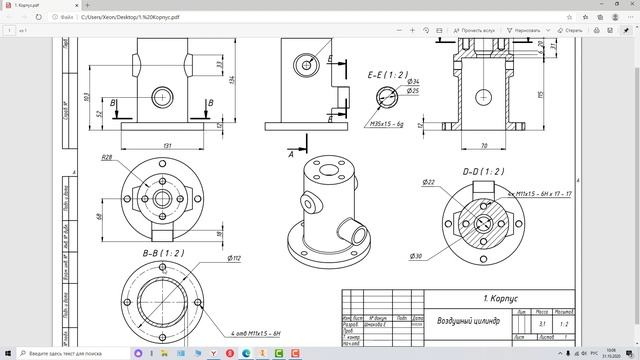Click the '4 отв M11x1.5 - 6H' callout

pyautogui.click(x=256, y=333)
